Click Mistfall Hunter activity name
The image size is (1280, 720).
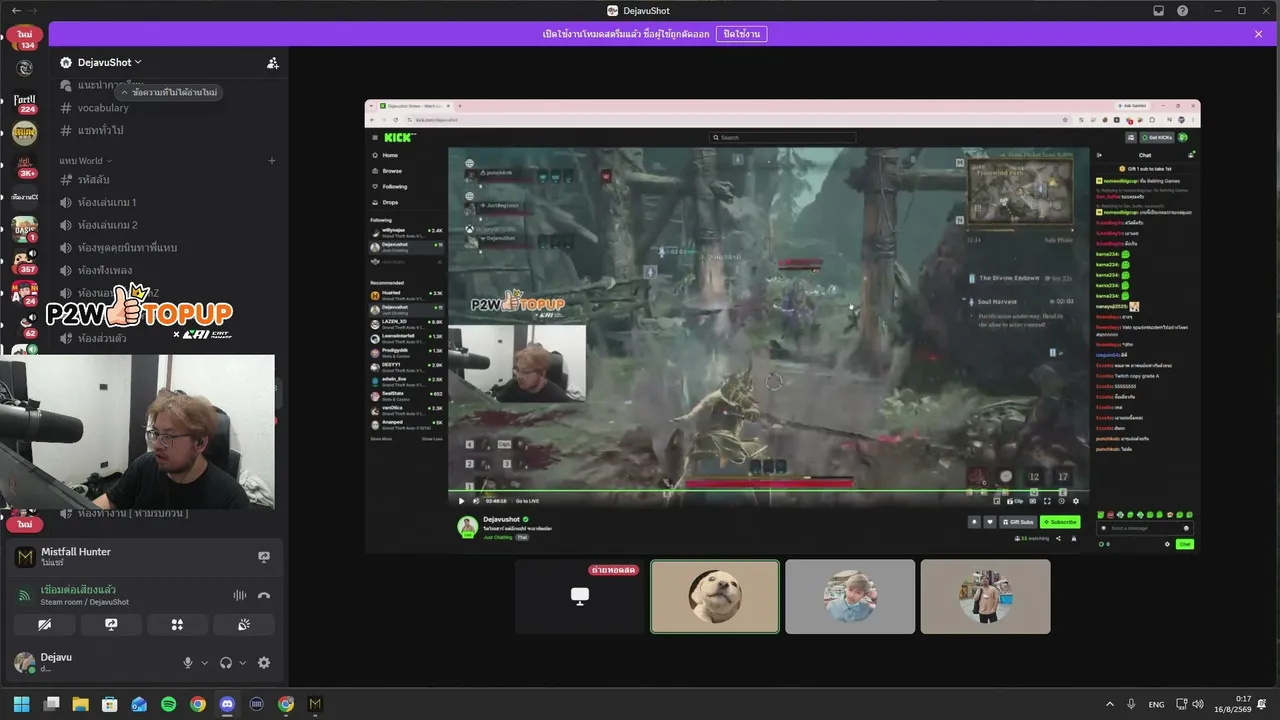(x=76, y=552)
